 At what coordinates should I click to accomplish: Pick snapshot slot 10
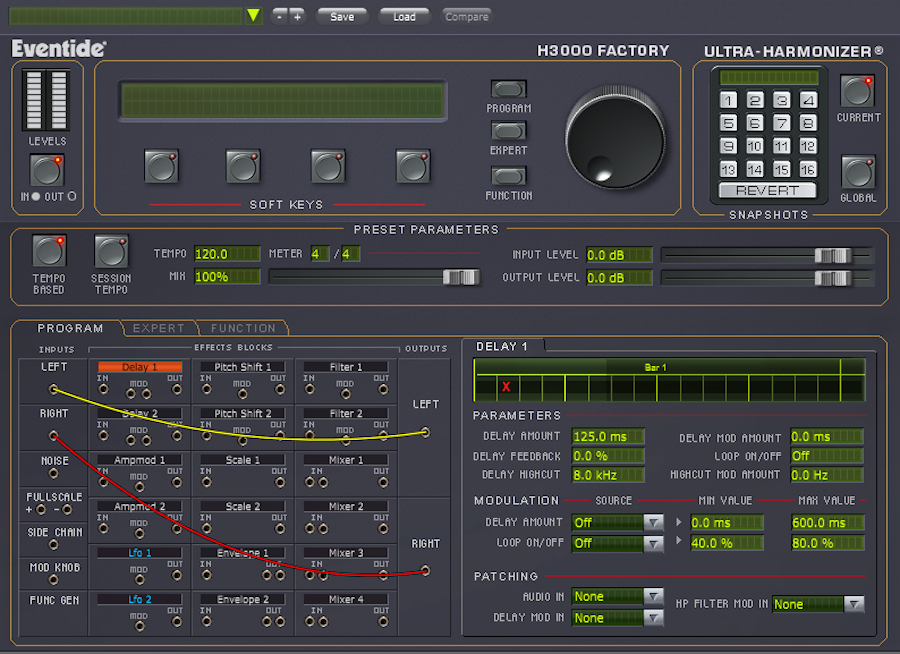click(754, 146)
